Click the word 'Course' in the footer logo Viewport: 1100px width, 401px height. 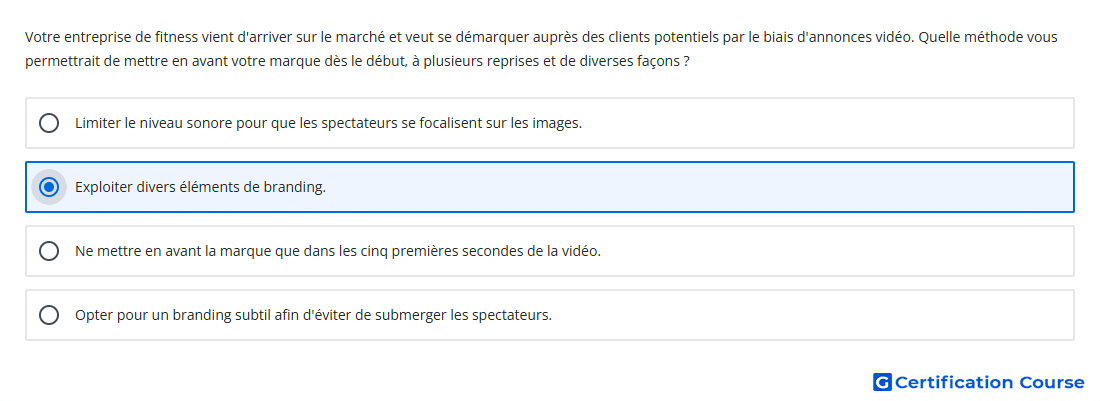pos(1052,382)
